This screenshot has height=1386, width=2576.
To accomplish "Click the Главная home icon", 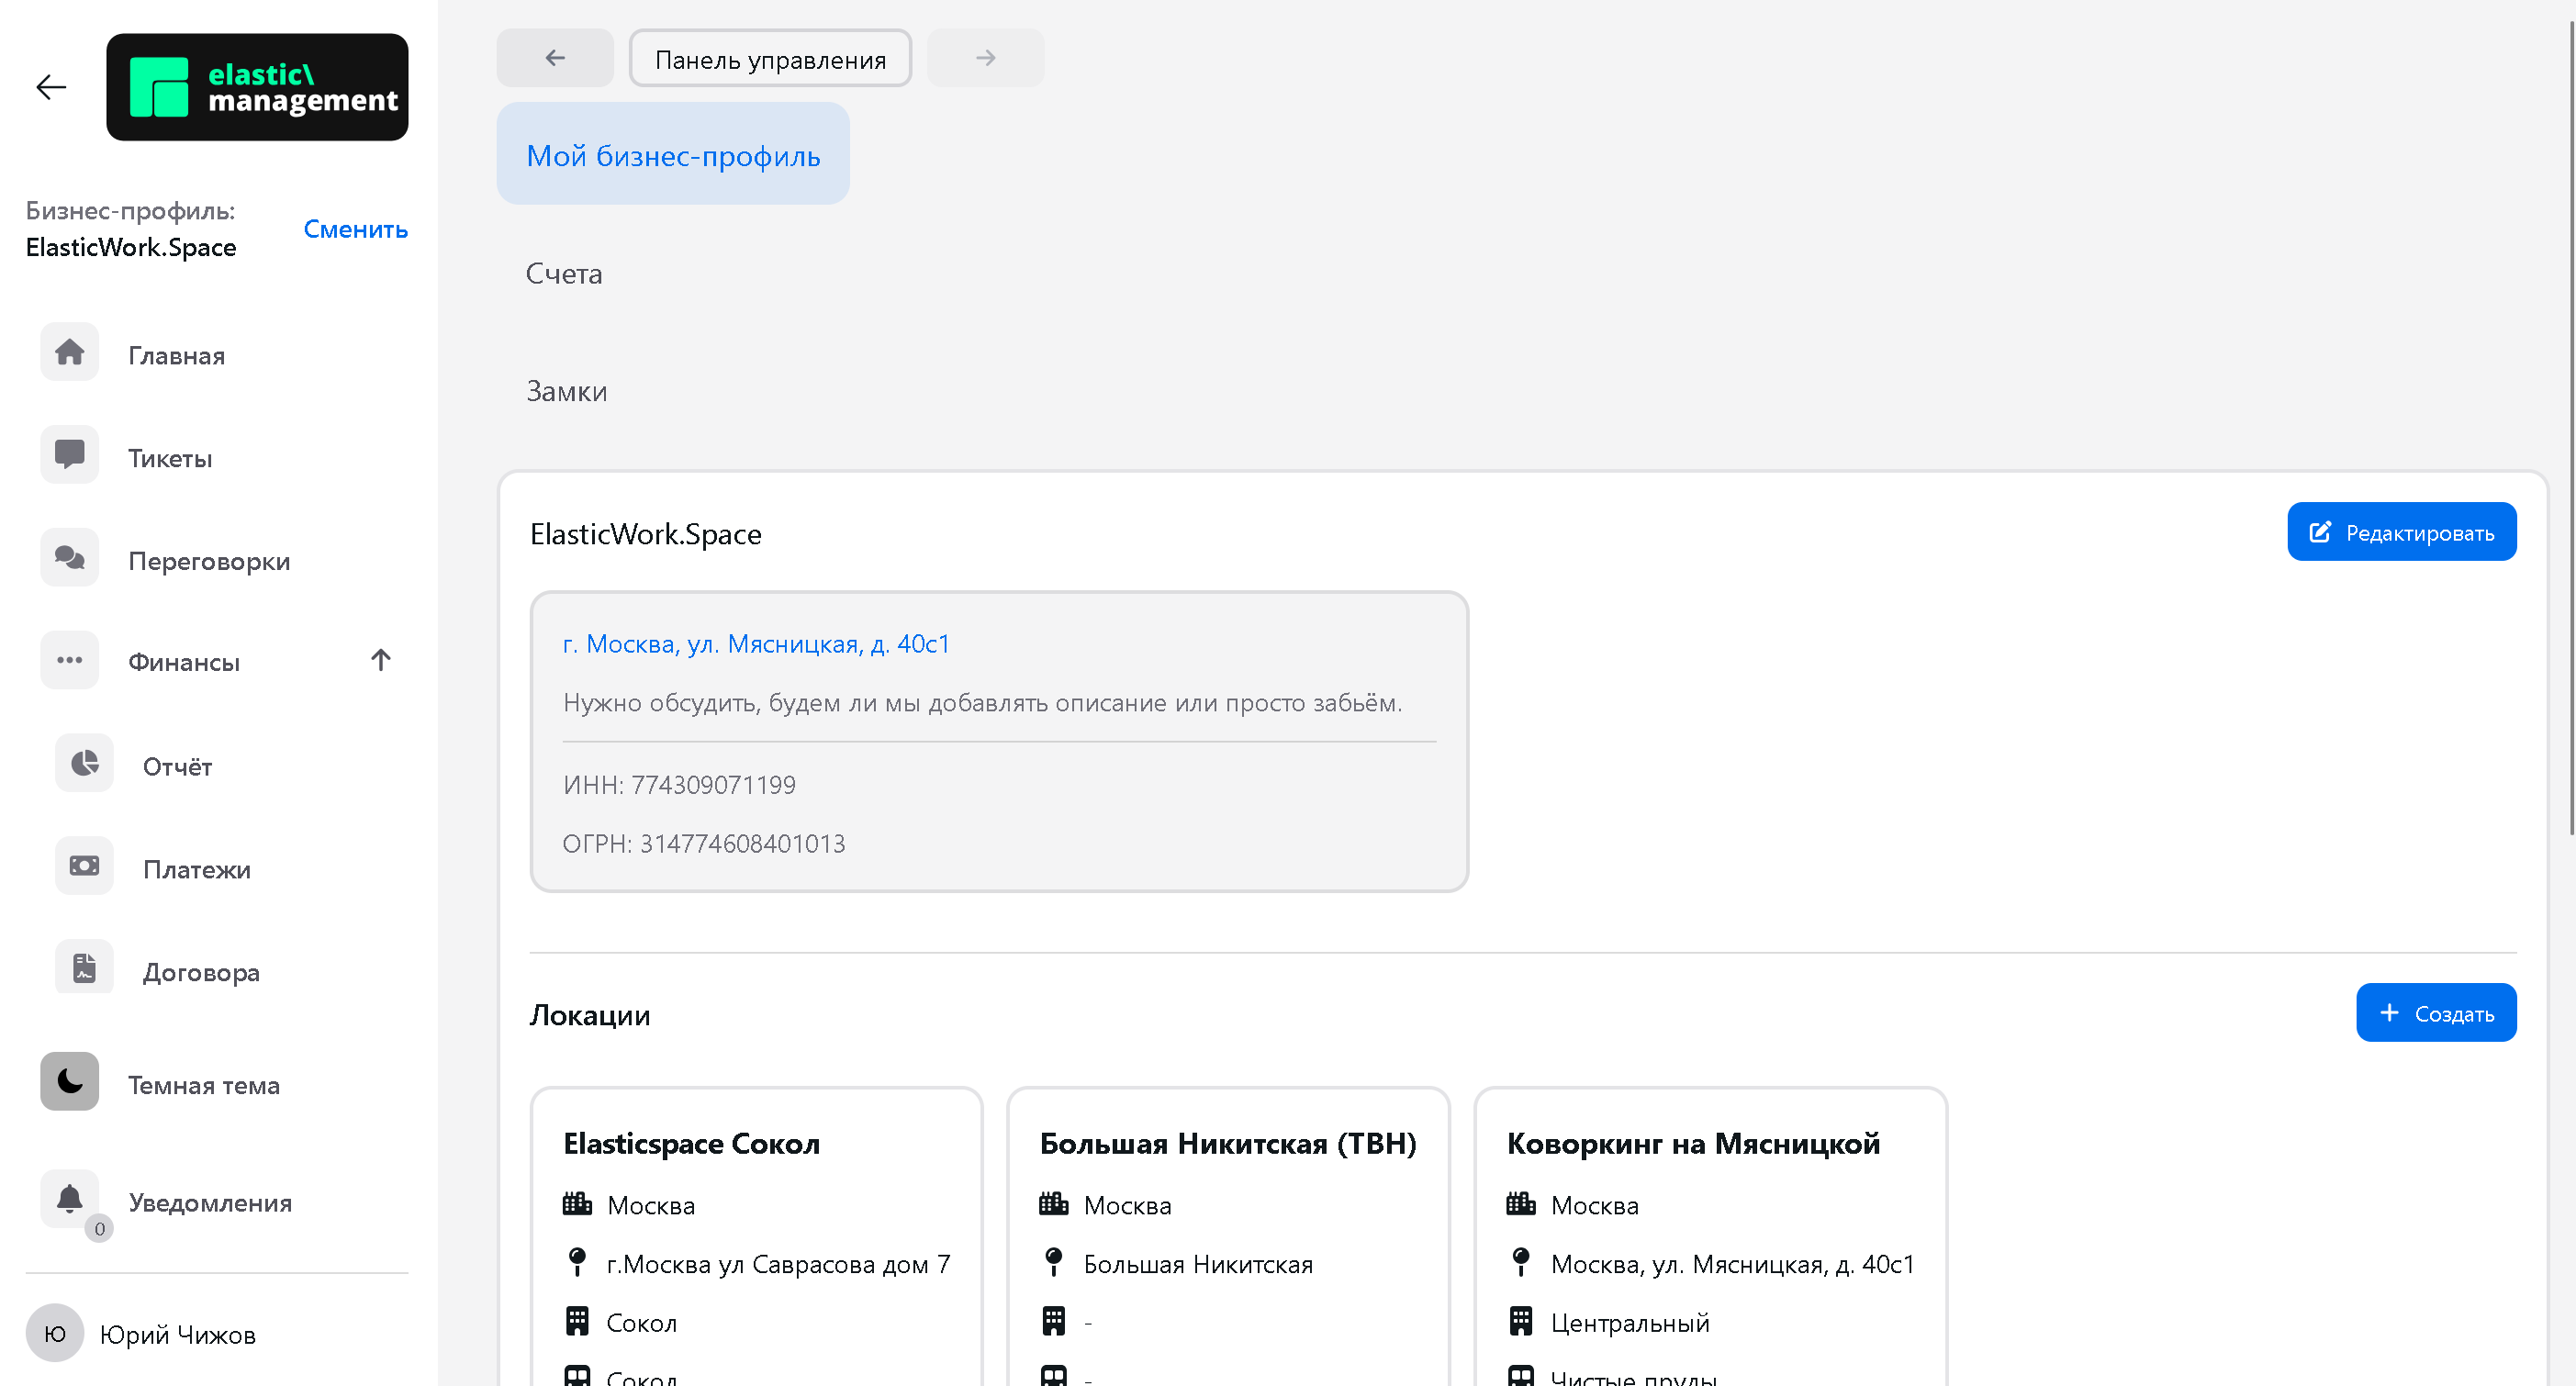I will (69, 353).
